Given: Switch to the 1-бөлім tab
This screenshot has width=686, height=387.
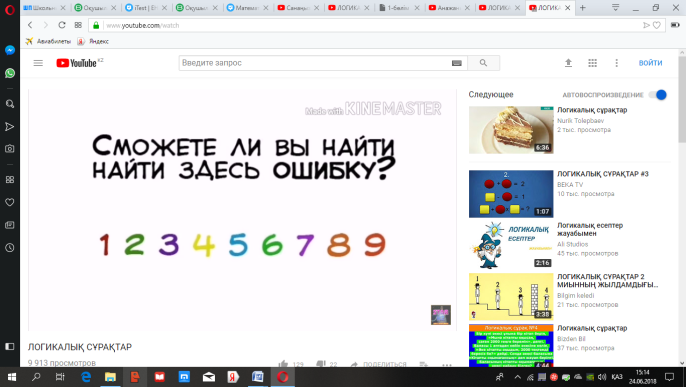Looking at the screenshot, I should (x=399, y=8).
